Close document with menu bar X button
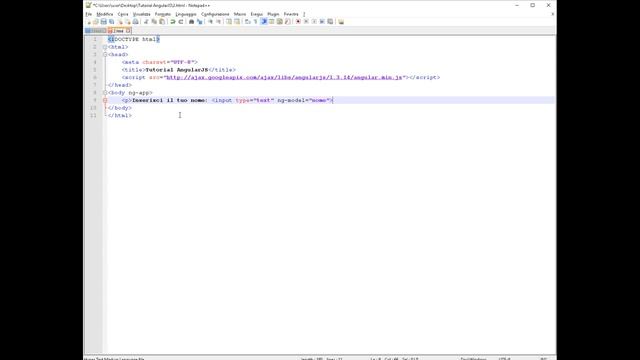Image resolution: width=640 pixels, height=360 pixels. click(x=553, y=14)
